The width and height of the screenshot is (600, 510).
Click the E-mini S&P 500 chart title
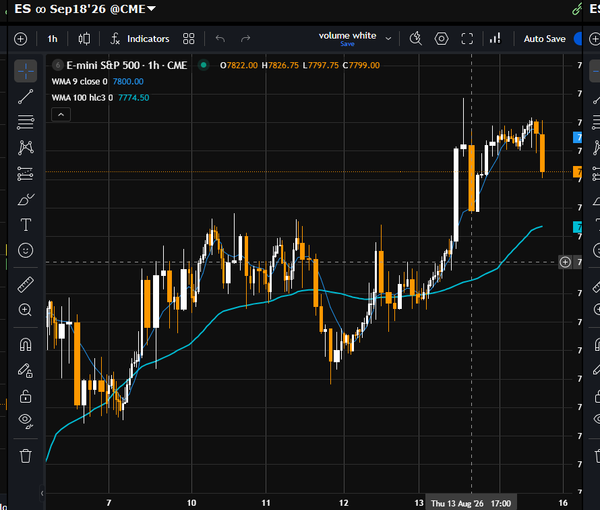click(127, 65)
